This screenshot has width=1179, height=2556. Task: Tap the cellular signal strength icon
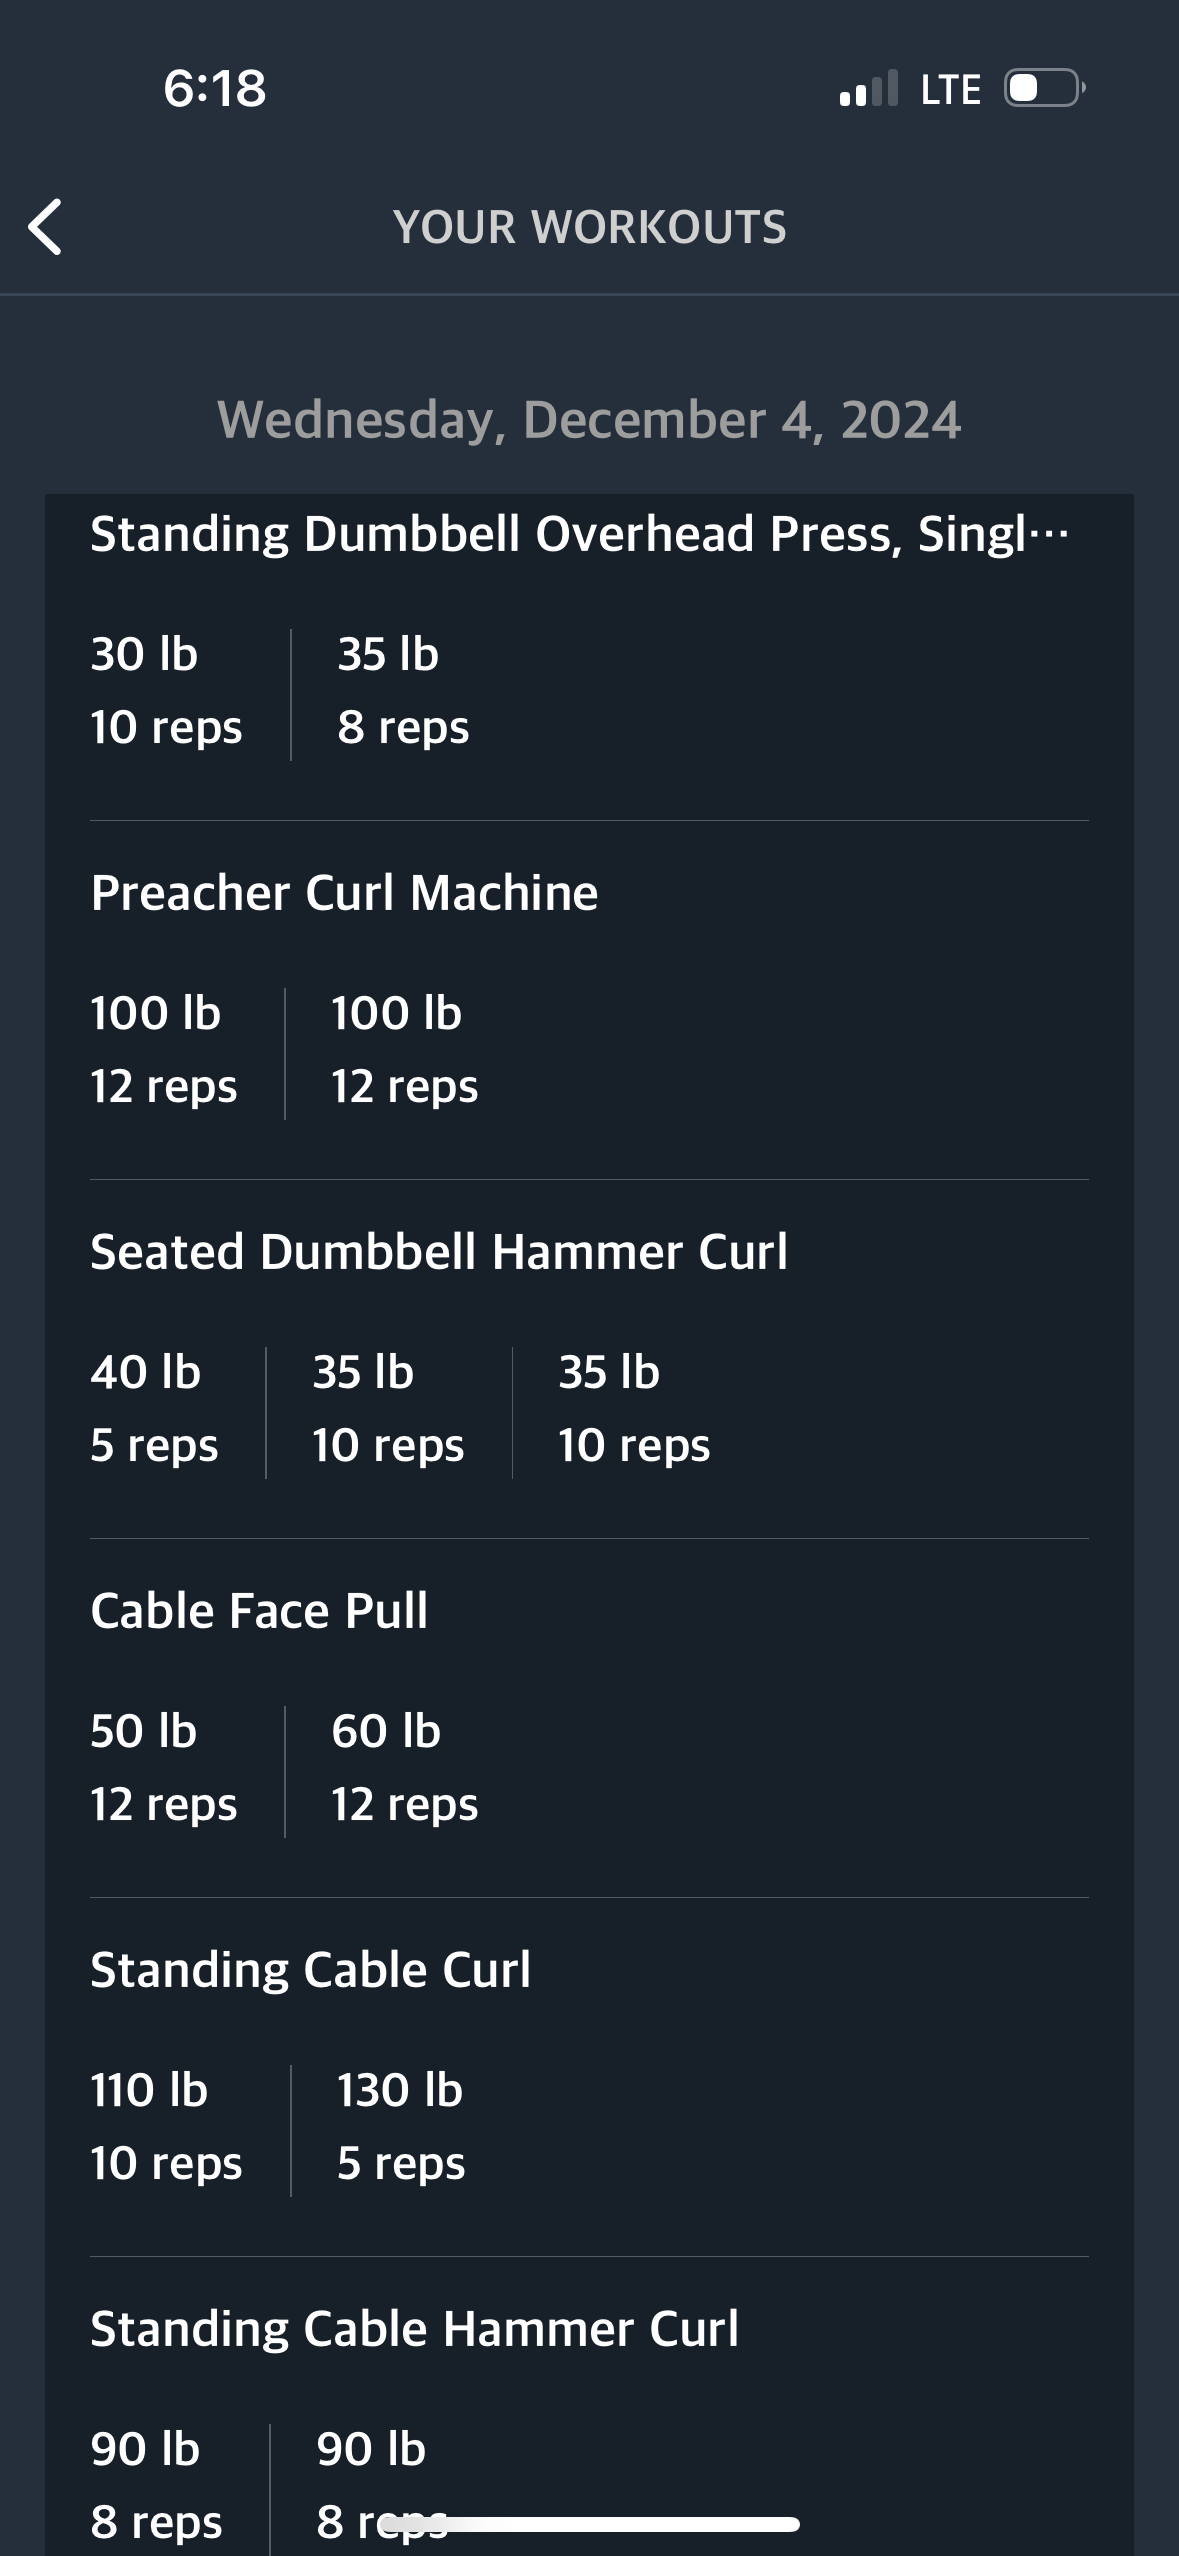(869, 88)
